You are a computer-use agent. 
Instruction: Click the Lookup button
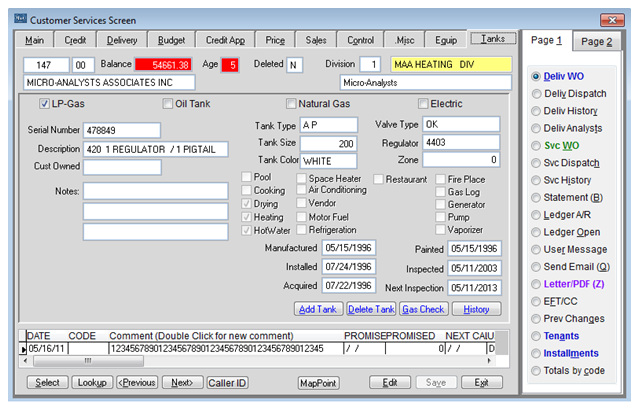(x=92, y=382)
